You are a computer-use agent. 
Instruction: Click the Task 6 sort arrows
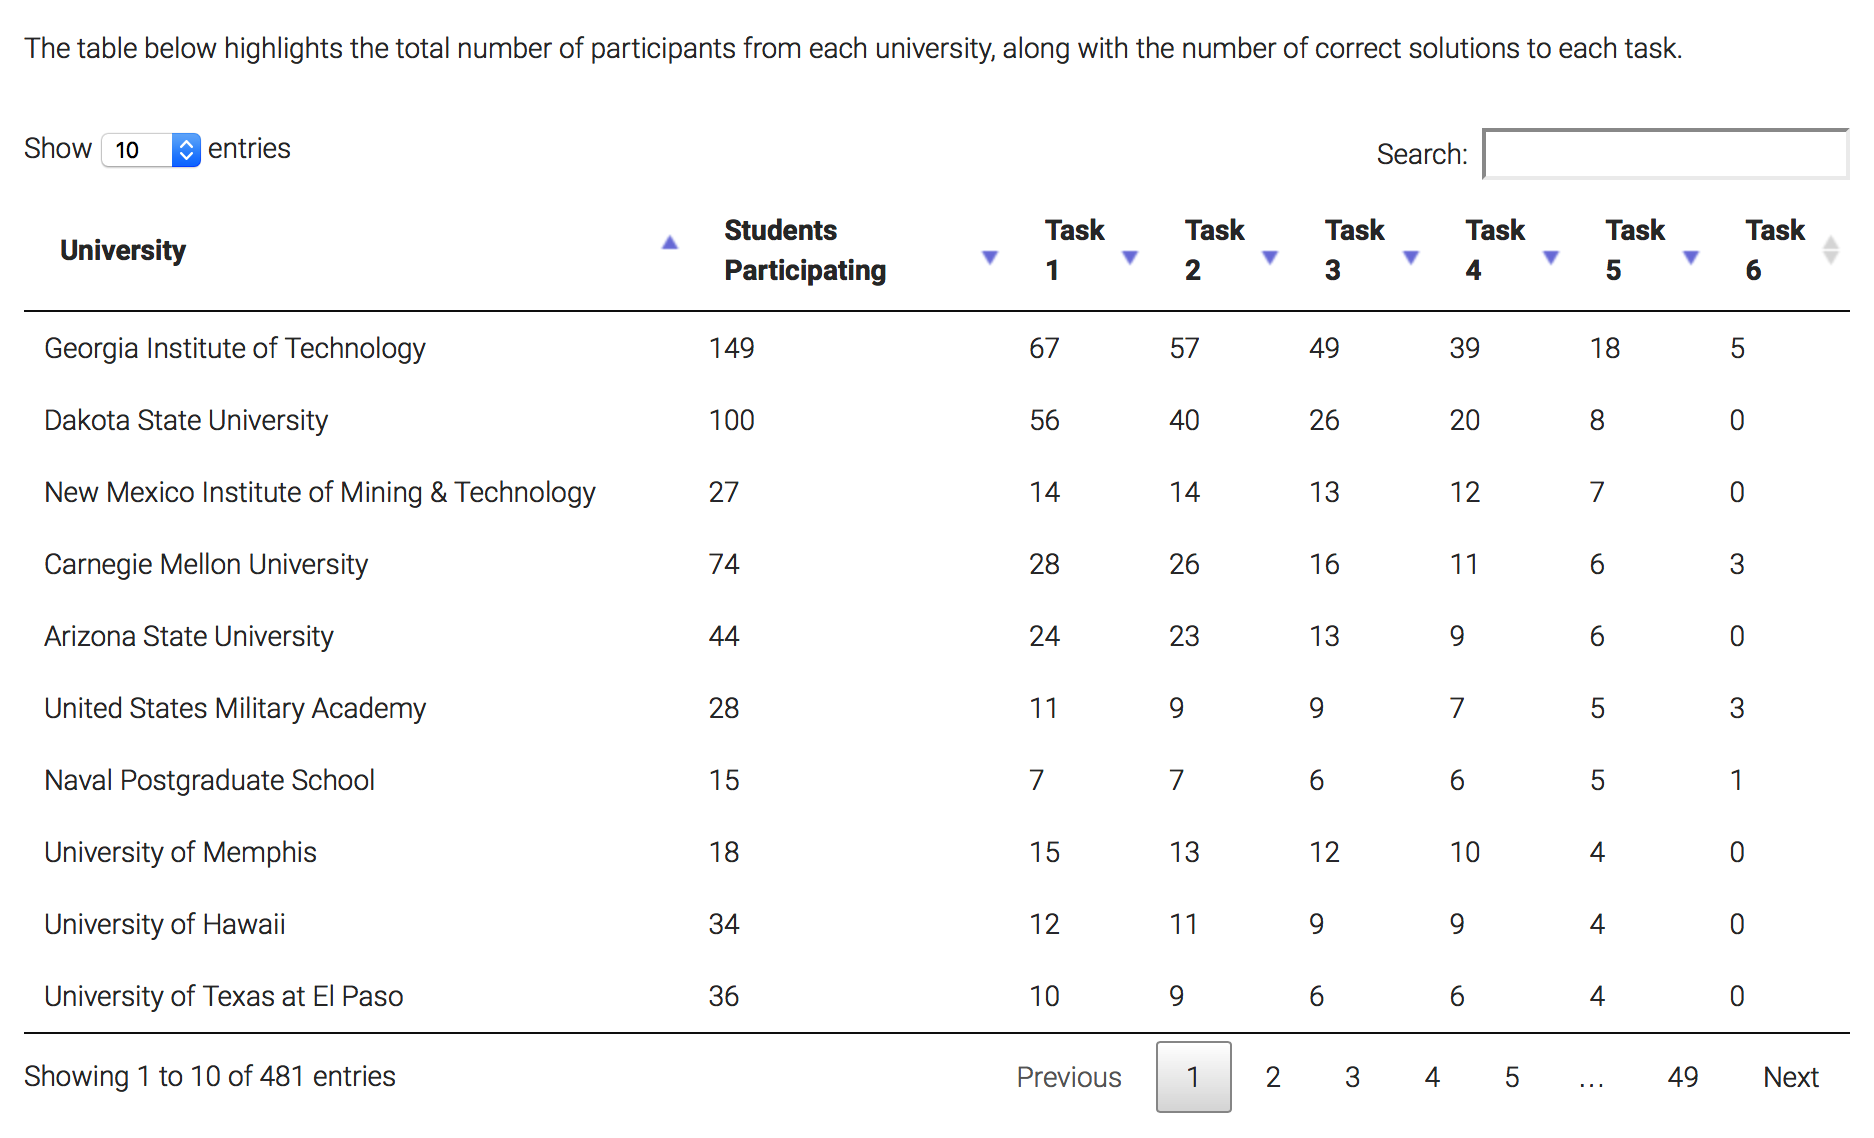tap(1830, 250)
